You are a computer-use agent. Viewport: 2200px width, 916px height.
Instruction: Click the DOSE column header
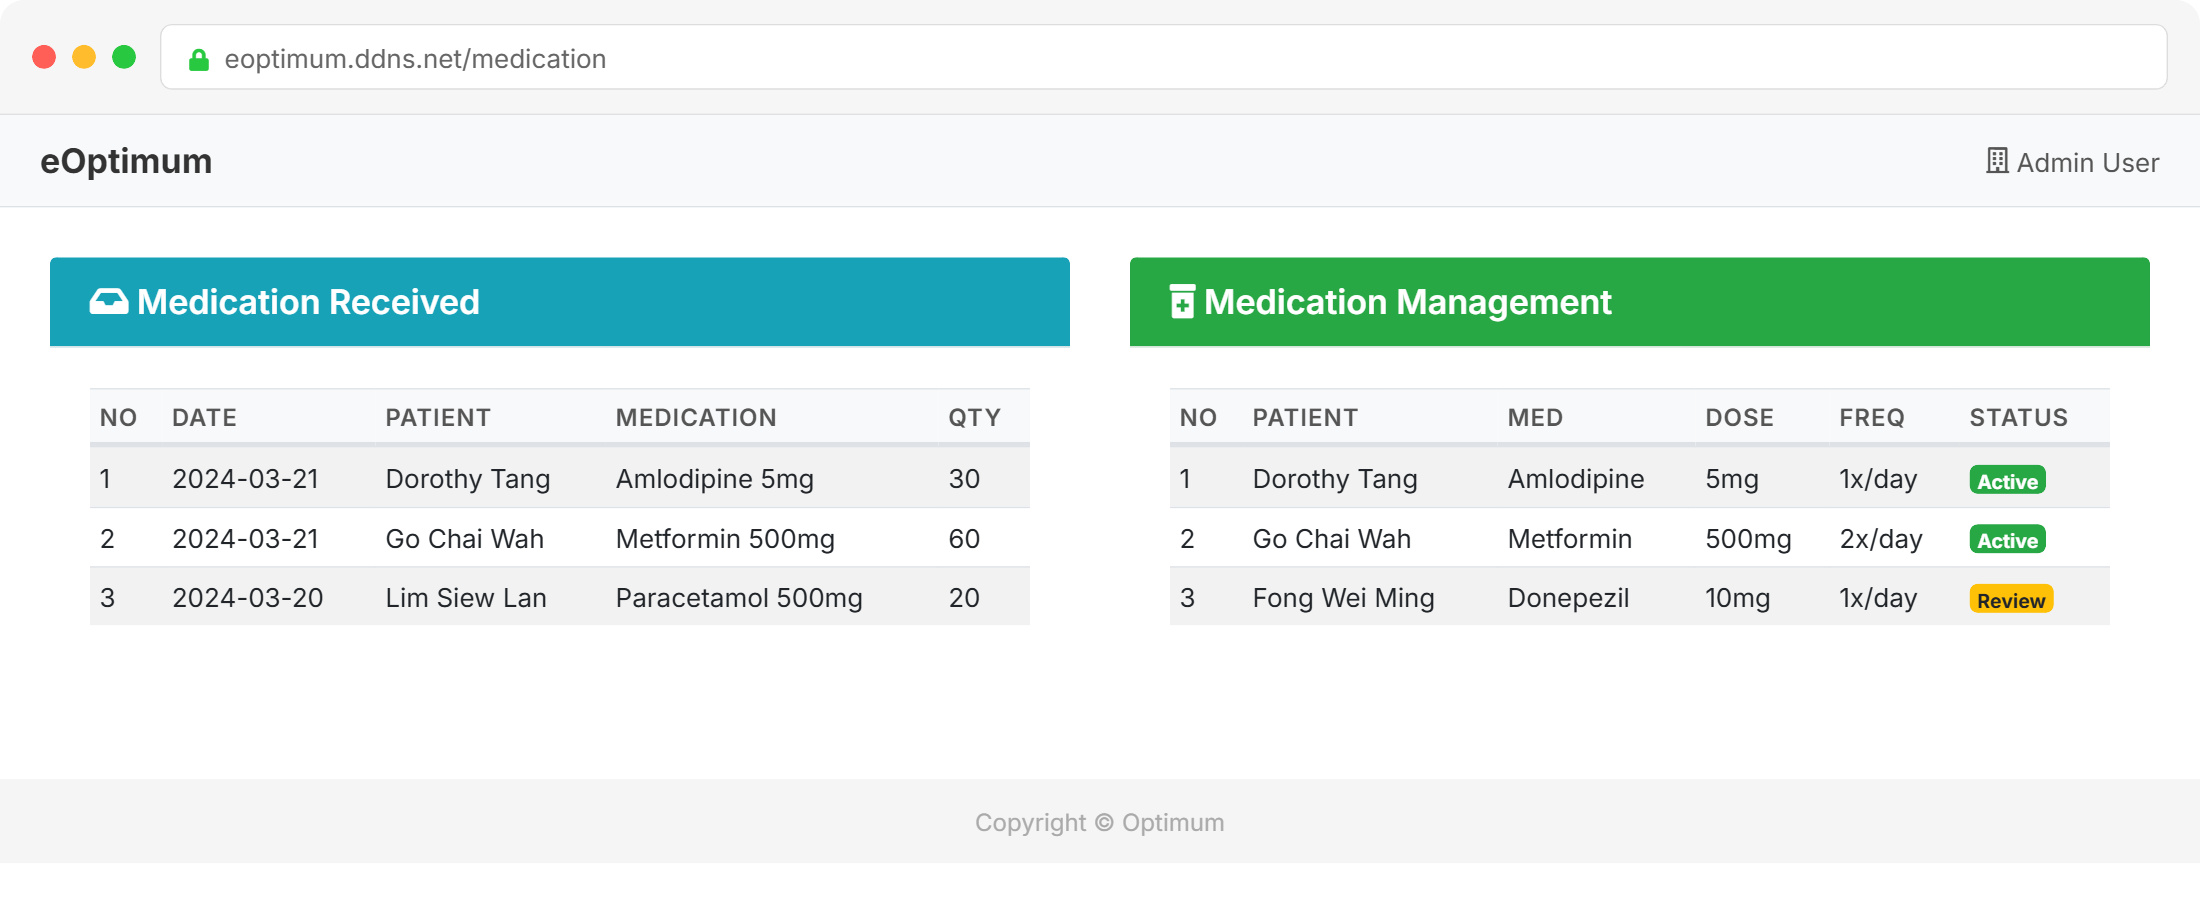tap(1739, 418)
